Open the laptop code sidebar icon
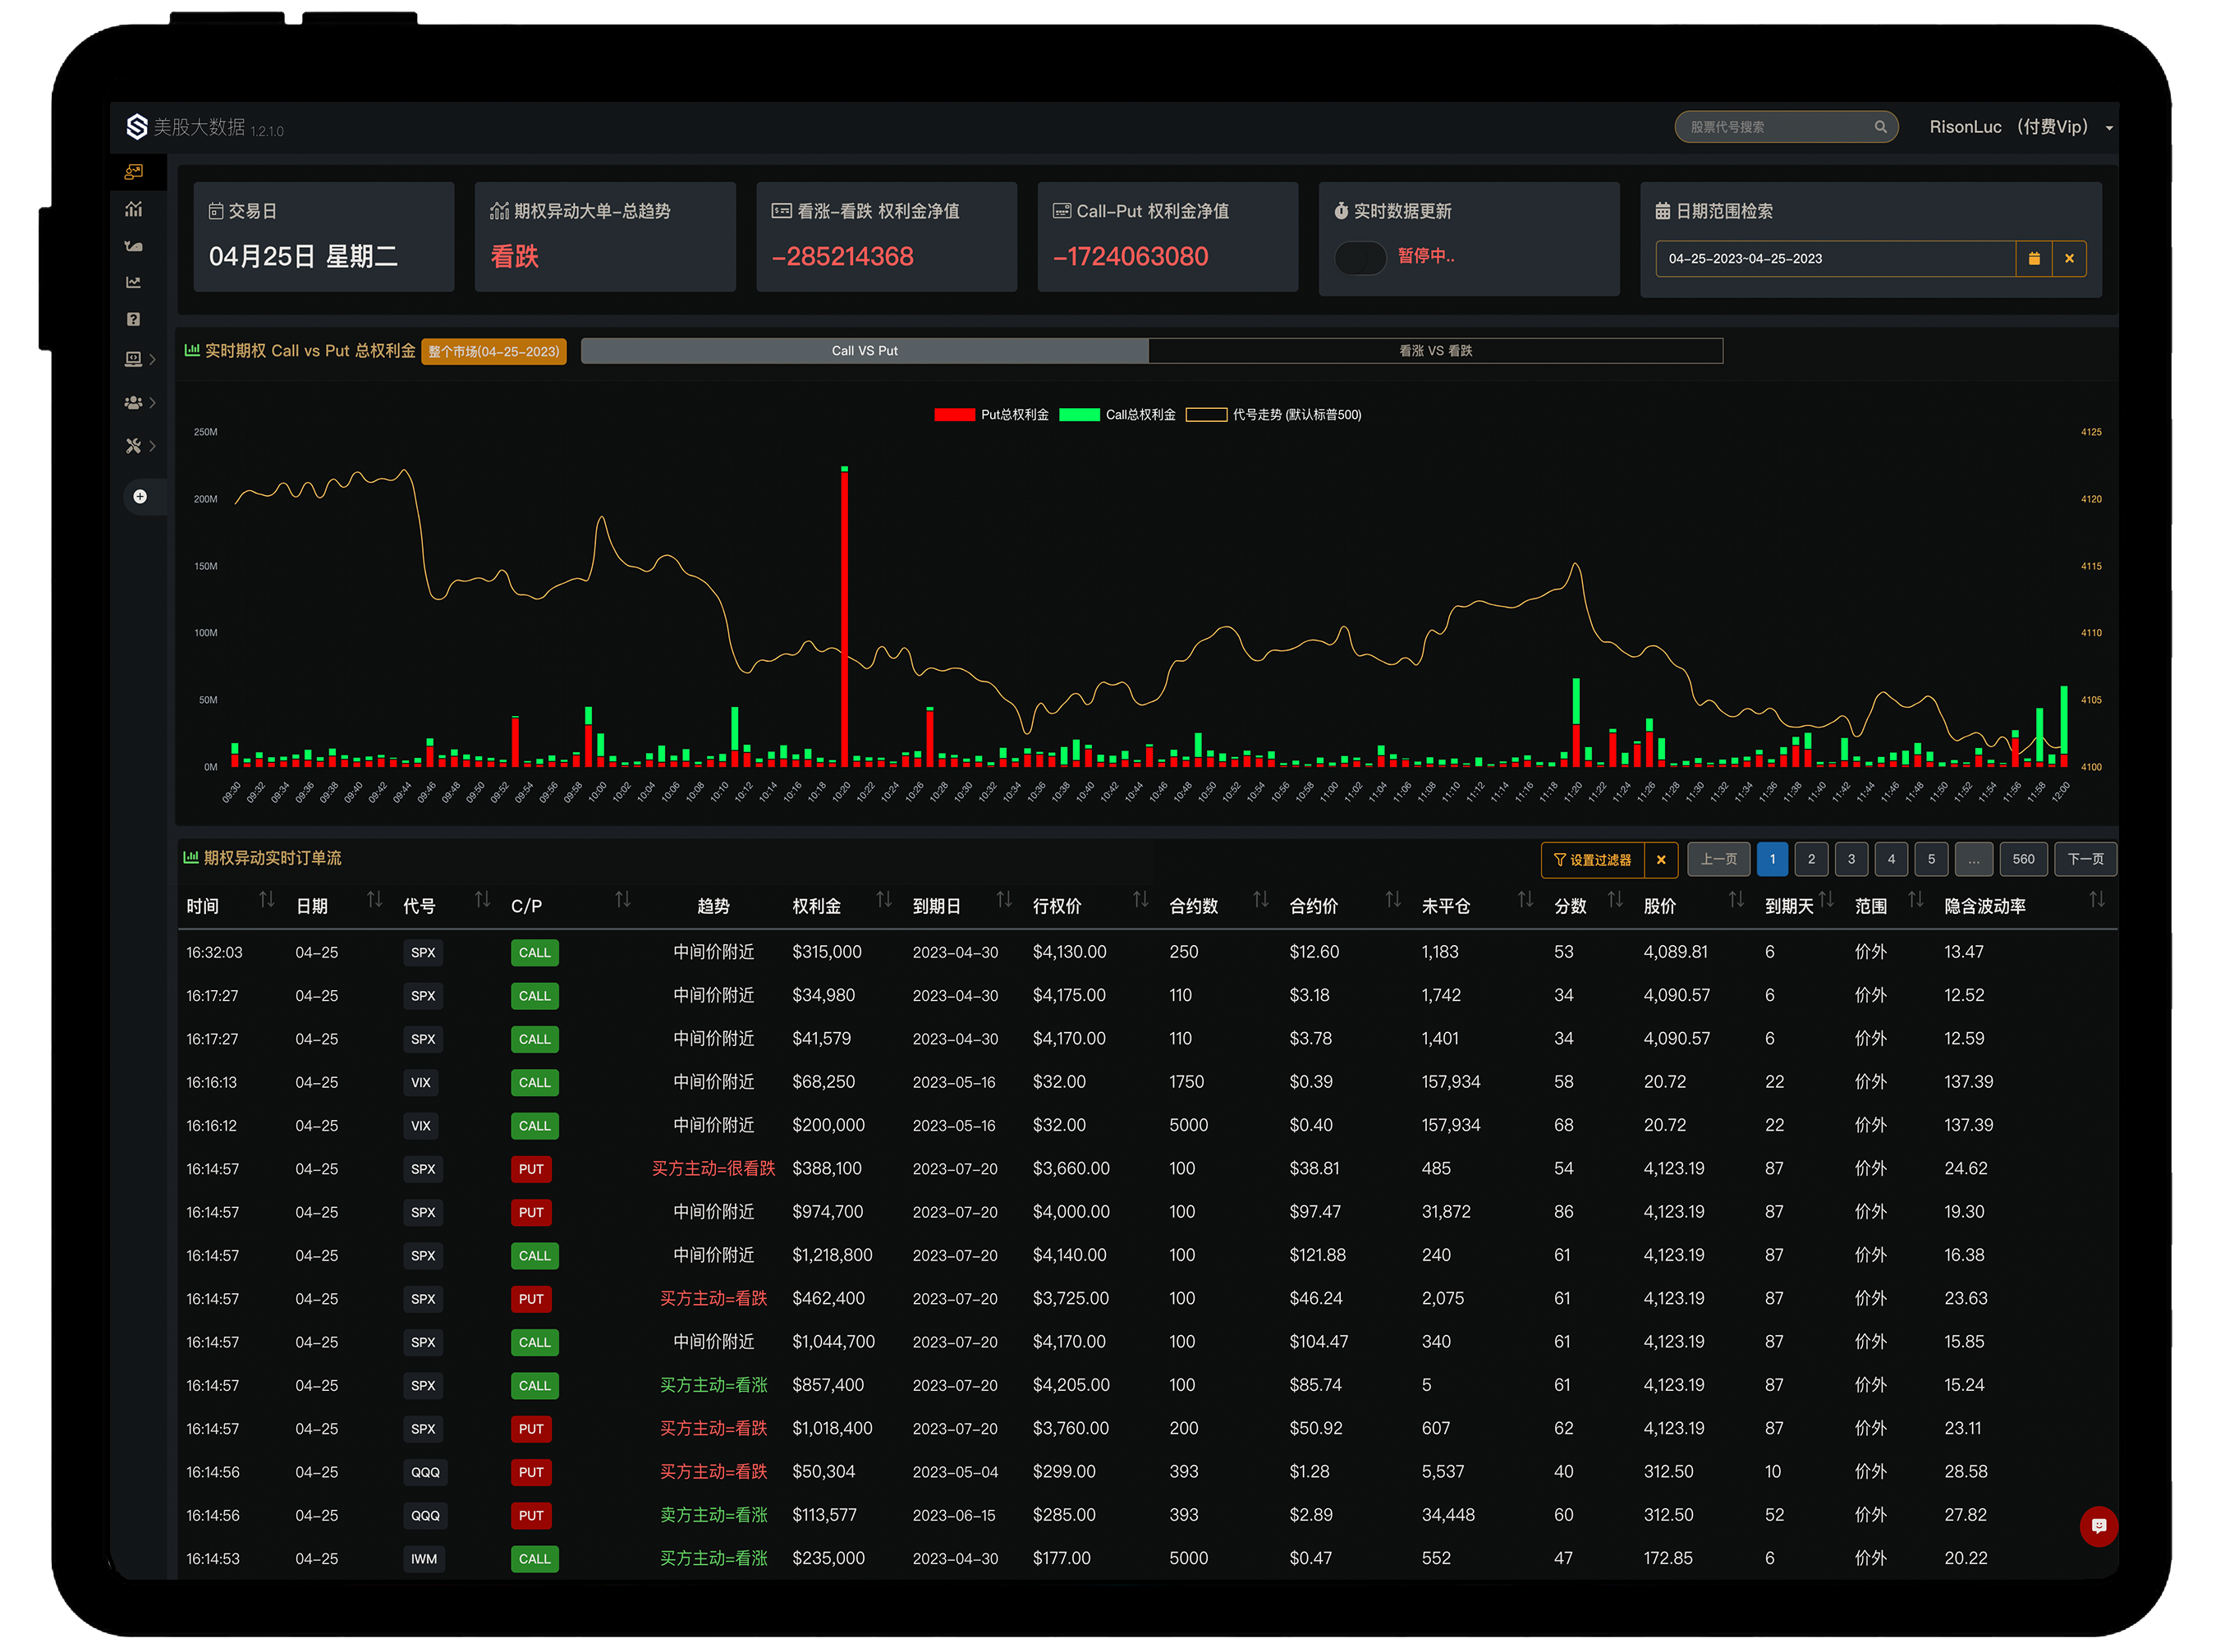 tap(134, 359)
